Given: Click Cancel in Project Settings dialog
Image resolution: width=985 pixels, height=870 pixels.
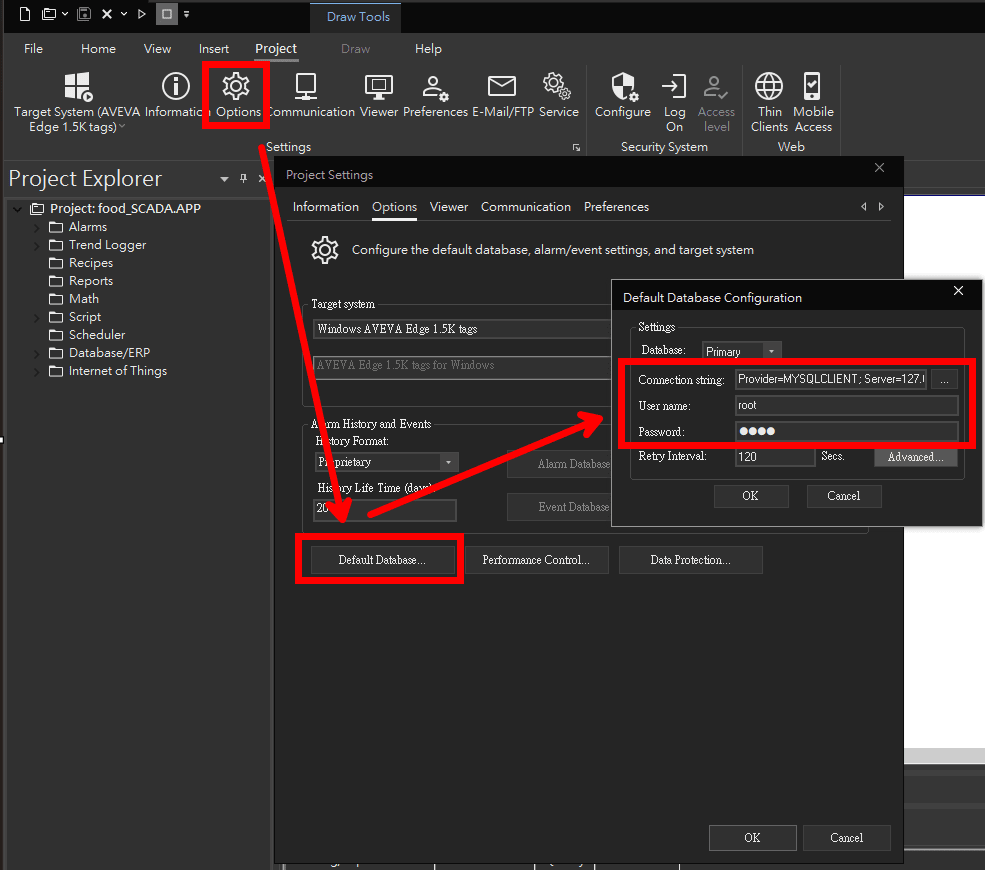Looking at the screenshot, I should [x=846, y=837].
